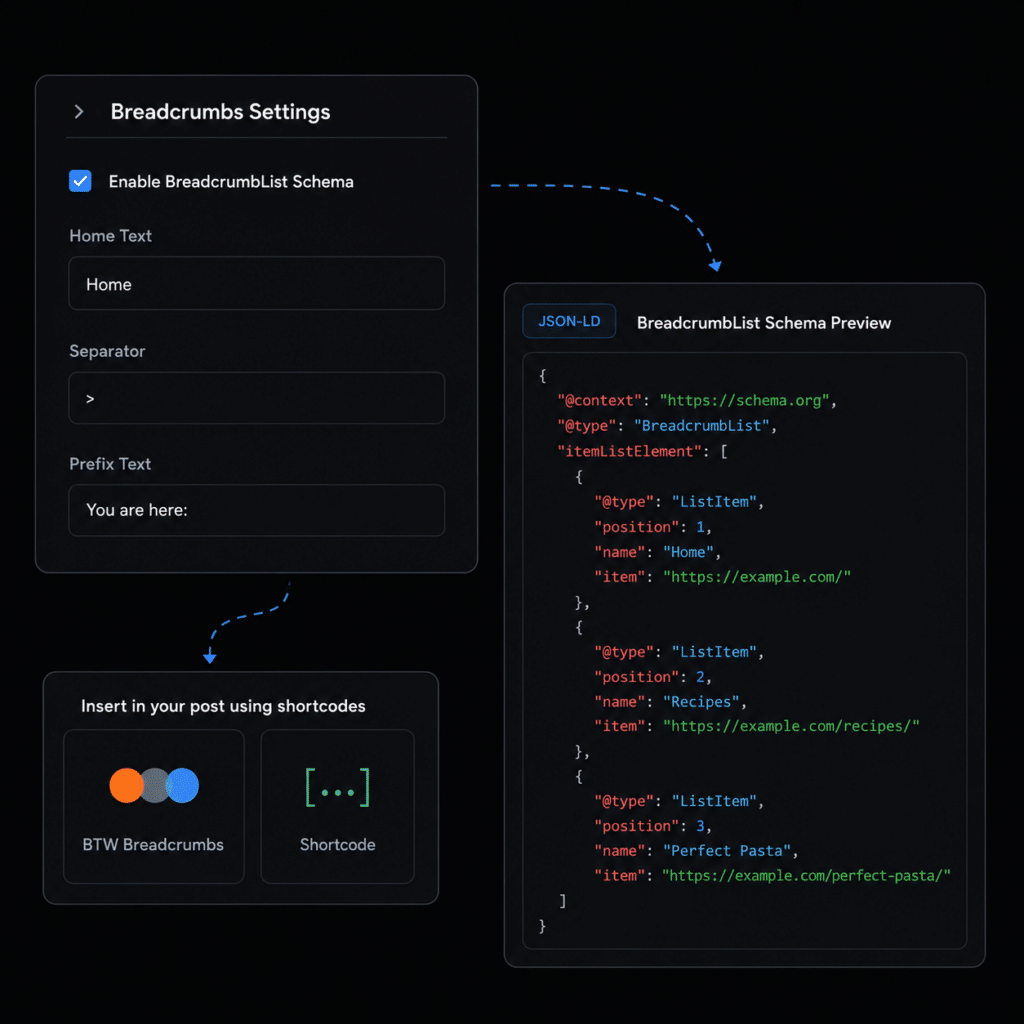
Task: Select the JSON-LD tab badge
Action: [569, 321]
